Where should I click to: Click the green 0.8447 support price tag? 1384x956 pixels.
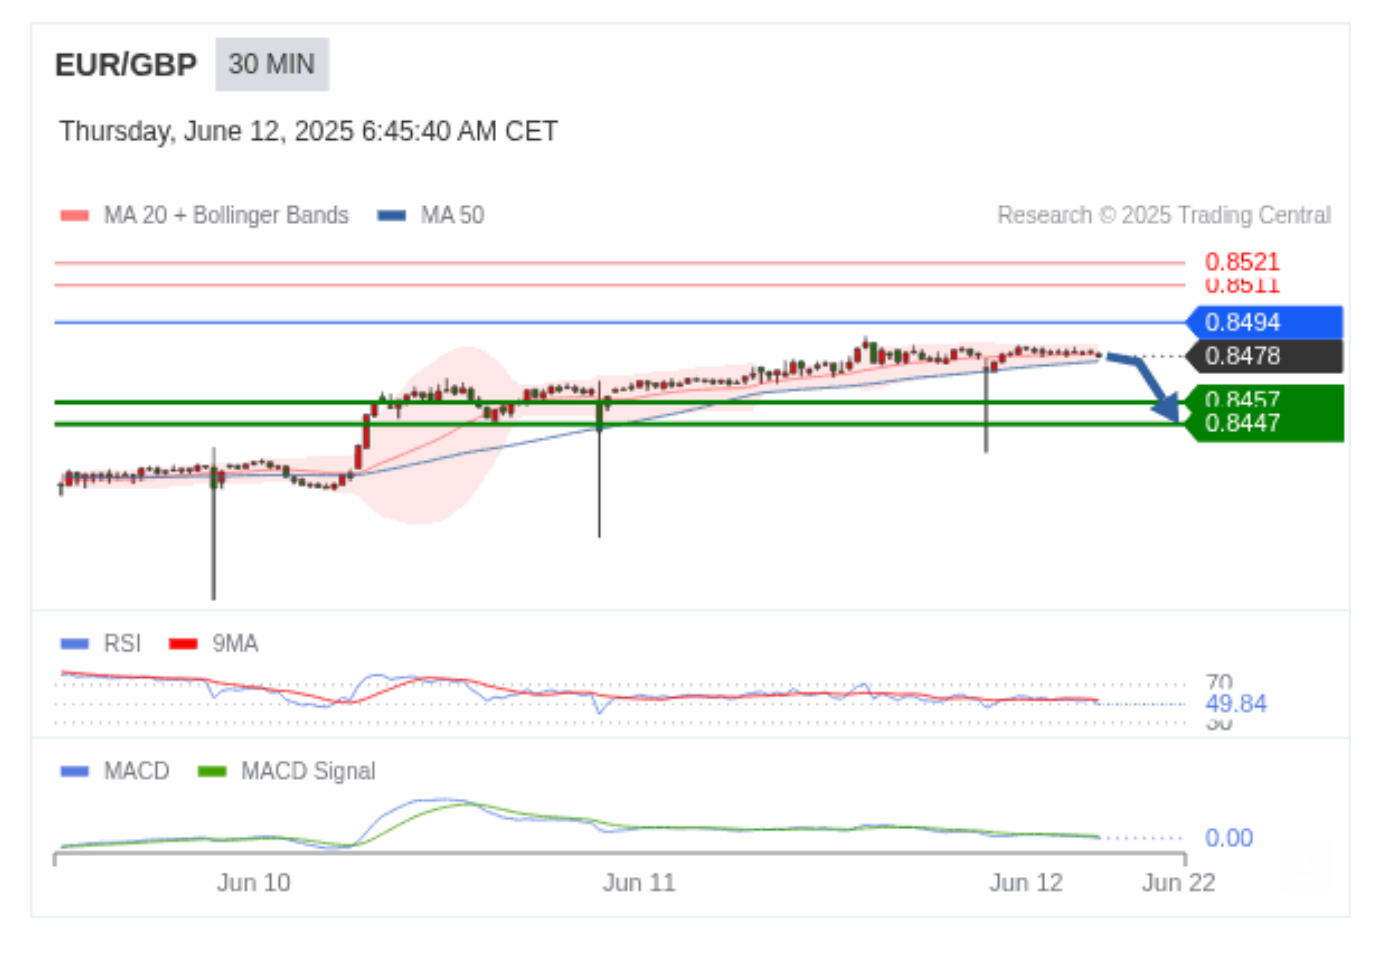[x=1264, y=424]
